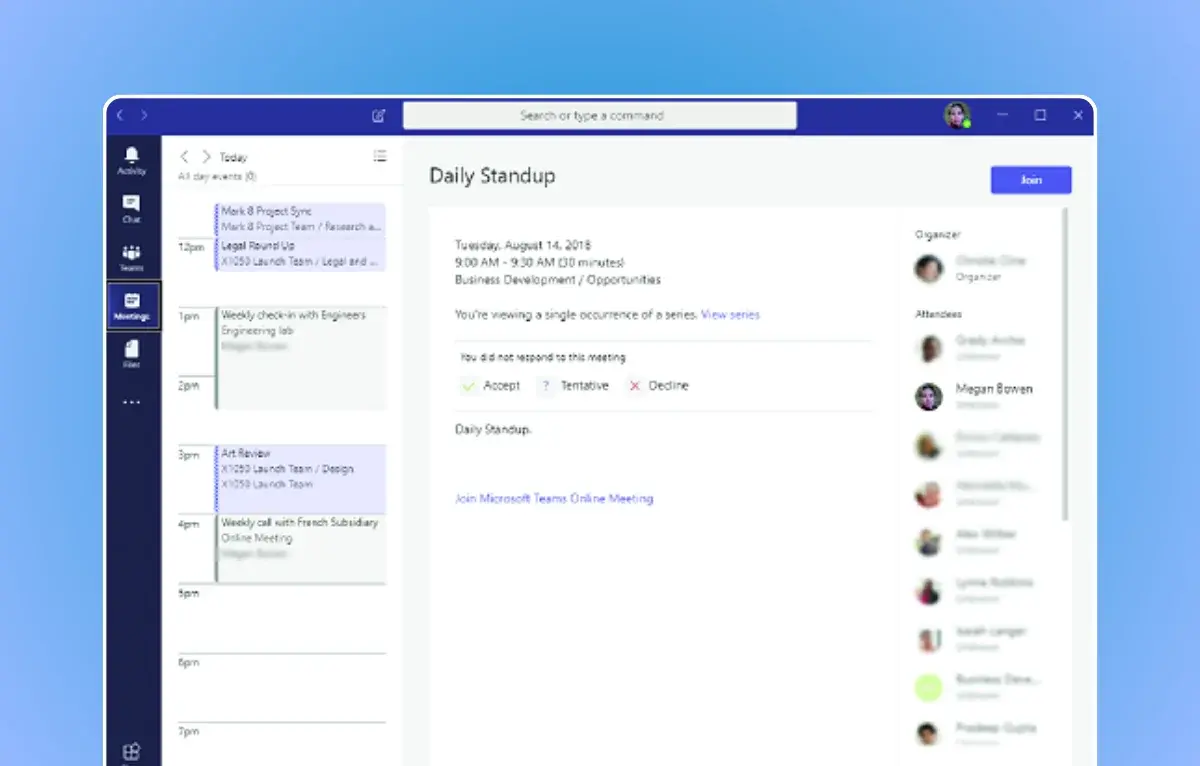The width and height of the screenshot is (1200, 766).
Task: Join the Daily Standup meeting
Action: coord(1031,180)
